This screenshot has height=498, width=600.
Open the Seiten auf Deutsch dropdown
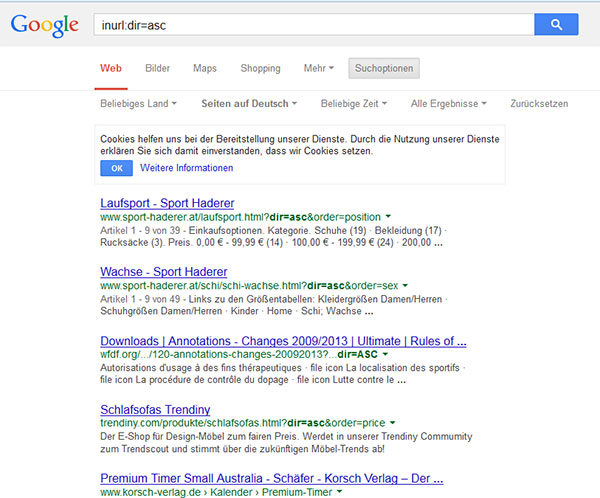click(x=249, y=103)
